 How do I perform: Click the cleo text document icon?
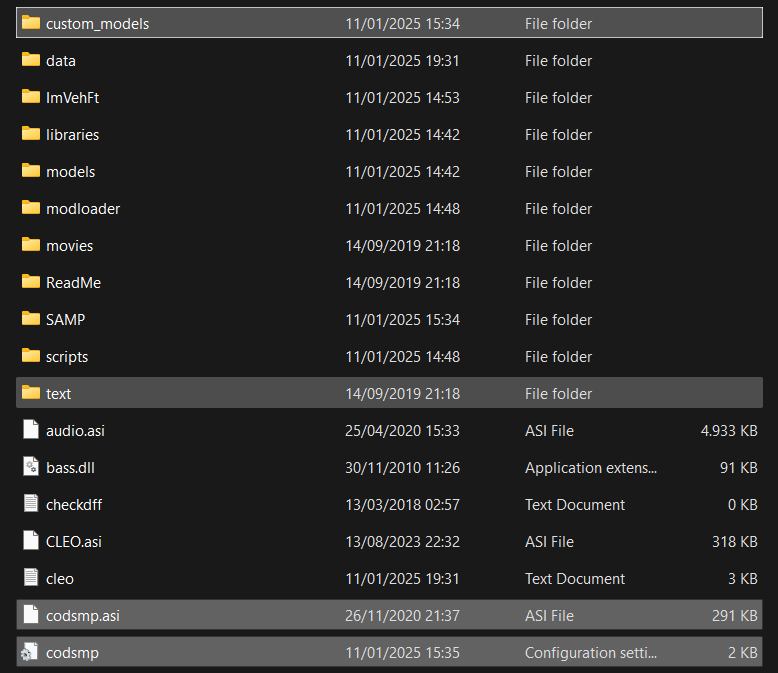click(x=31, y=578)
